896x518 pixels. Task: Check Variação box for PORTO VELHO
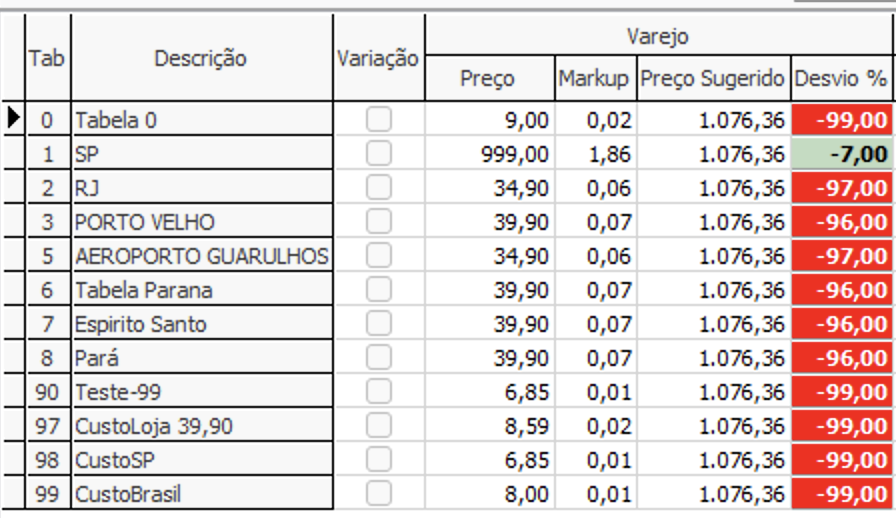pos(378,222)
